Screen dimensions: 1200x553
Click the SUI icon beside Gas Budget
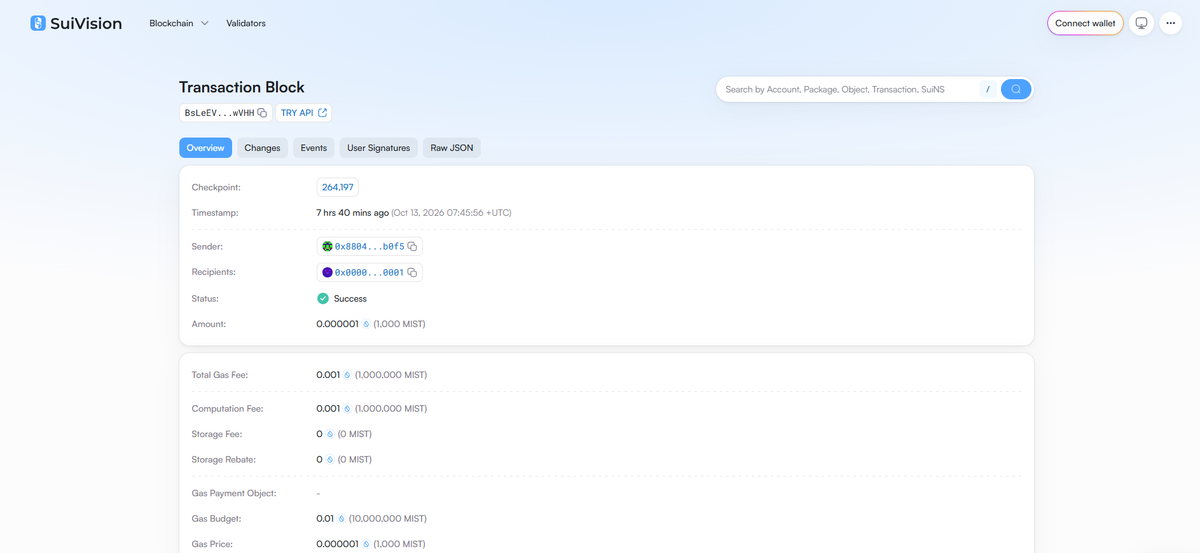pyautogui.click(x=341, y=519)
